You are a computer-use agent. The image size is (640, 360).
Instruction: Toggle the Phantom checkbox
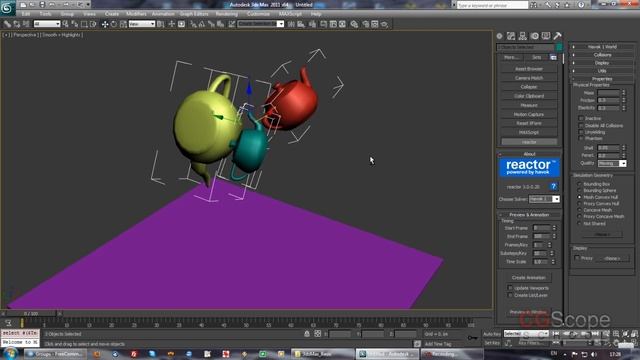pos(580,138)
